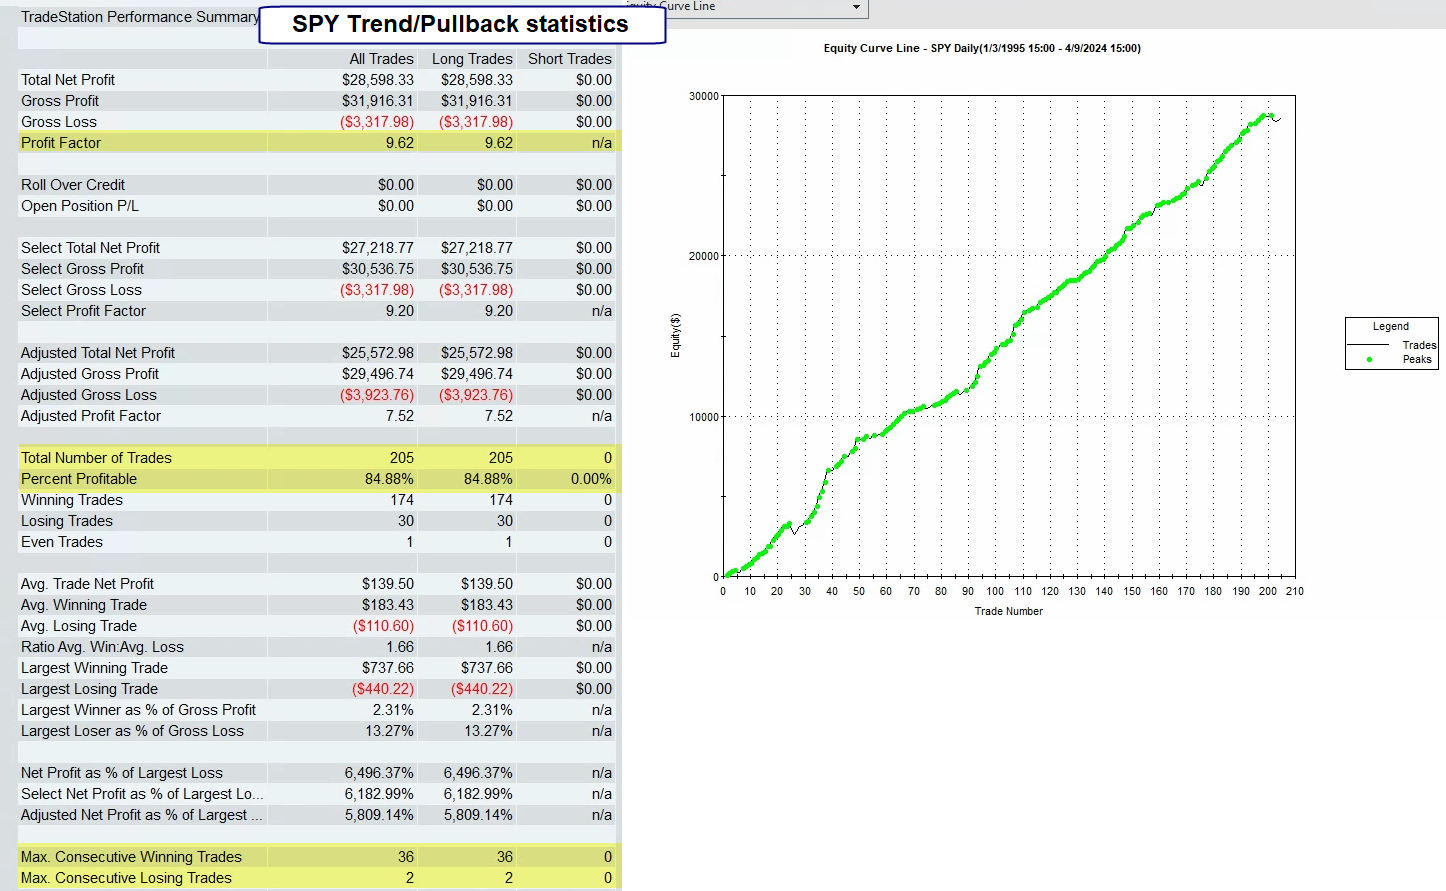Select the Gross Loss row label
Screen dimensions: 1446x891
(59, 122)
